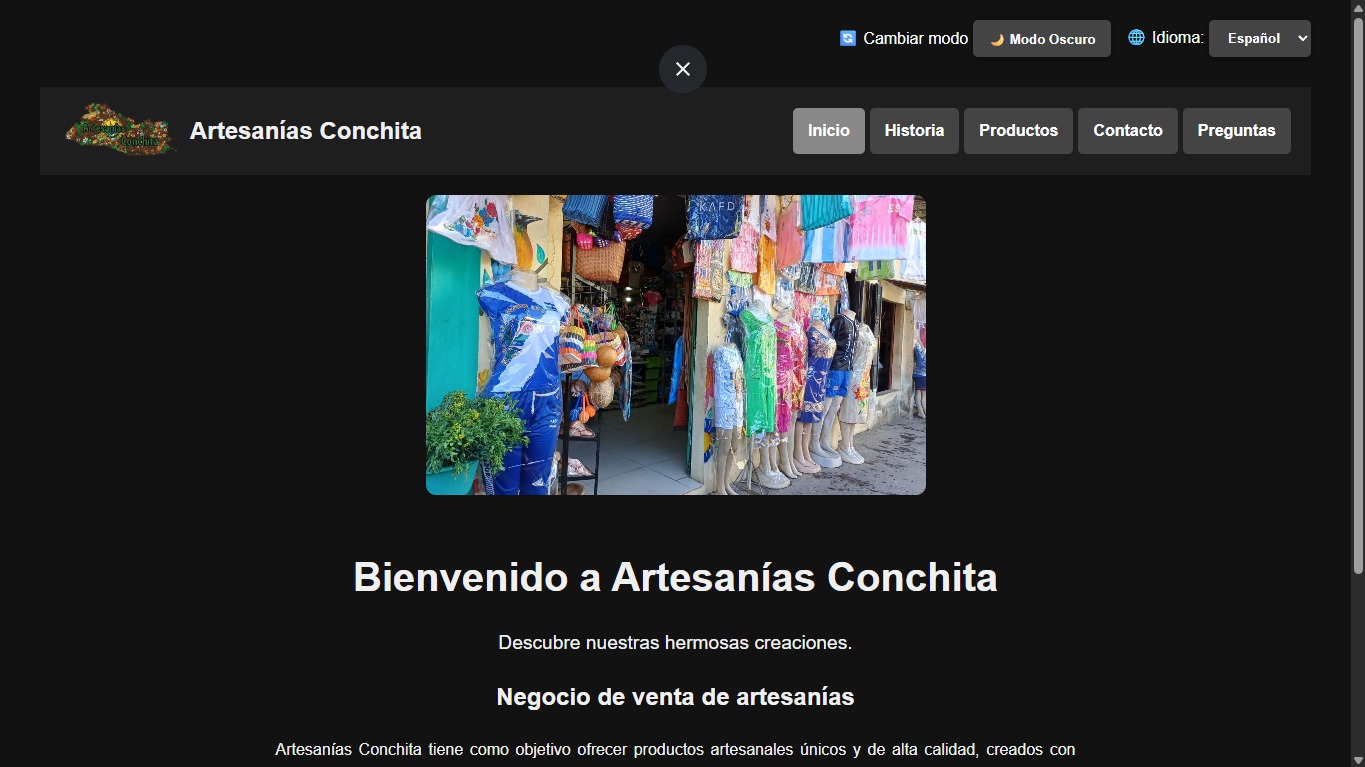Screen dimensions: 1365x767
Task: Click the globe icon next to Idioma
Action: [x=1136, y=38]
